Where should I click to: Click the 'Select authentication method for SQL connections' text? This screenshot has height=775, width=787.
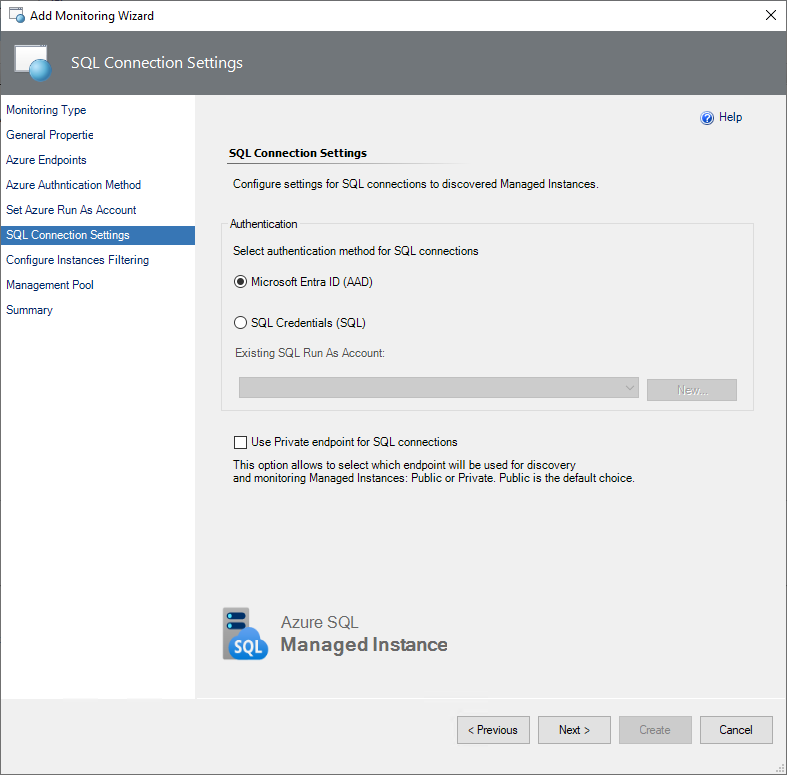pyautogui.click(x=355, y=251)
